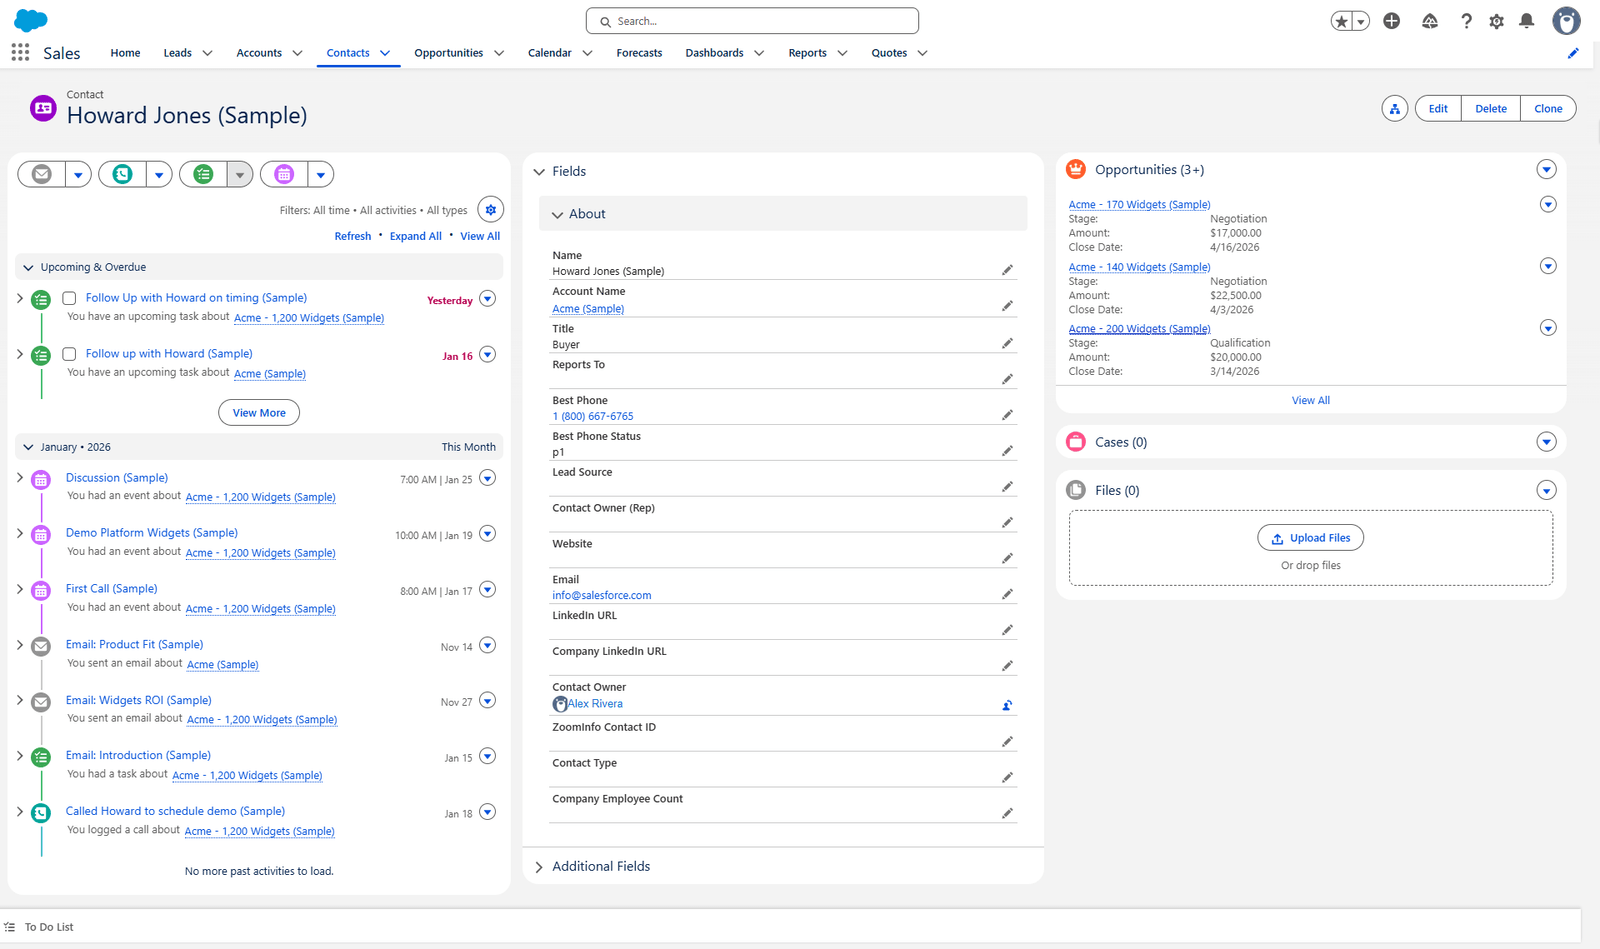Switch to the Opportunities tab

click(448, 53)
